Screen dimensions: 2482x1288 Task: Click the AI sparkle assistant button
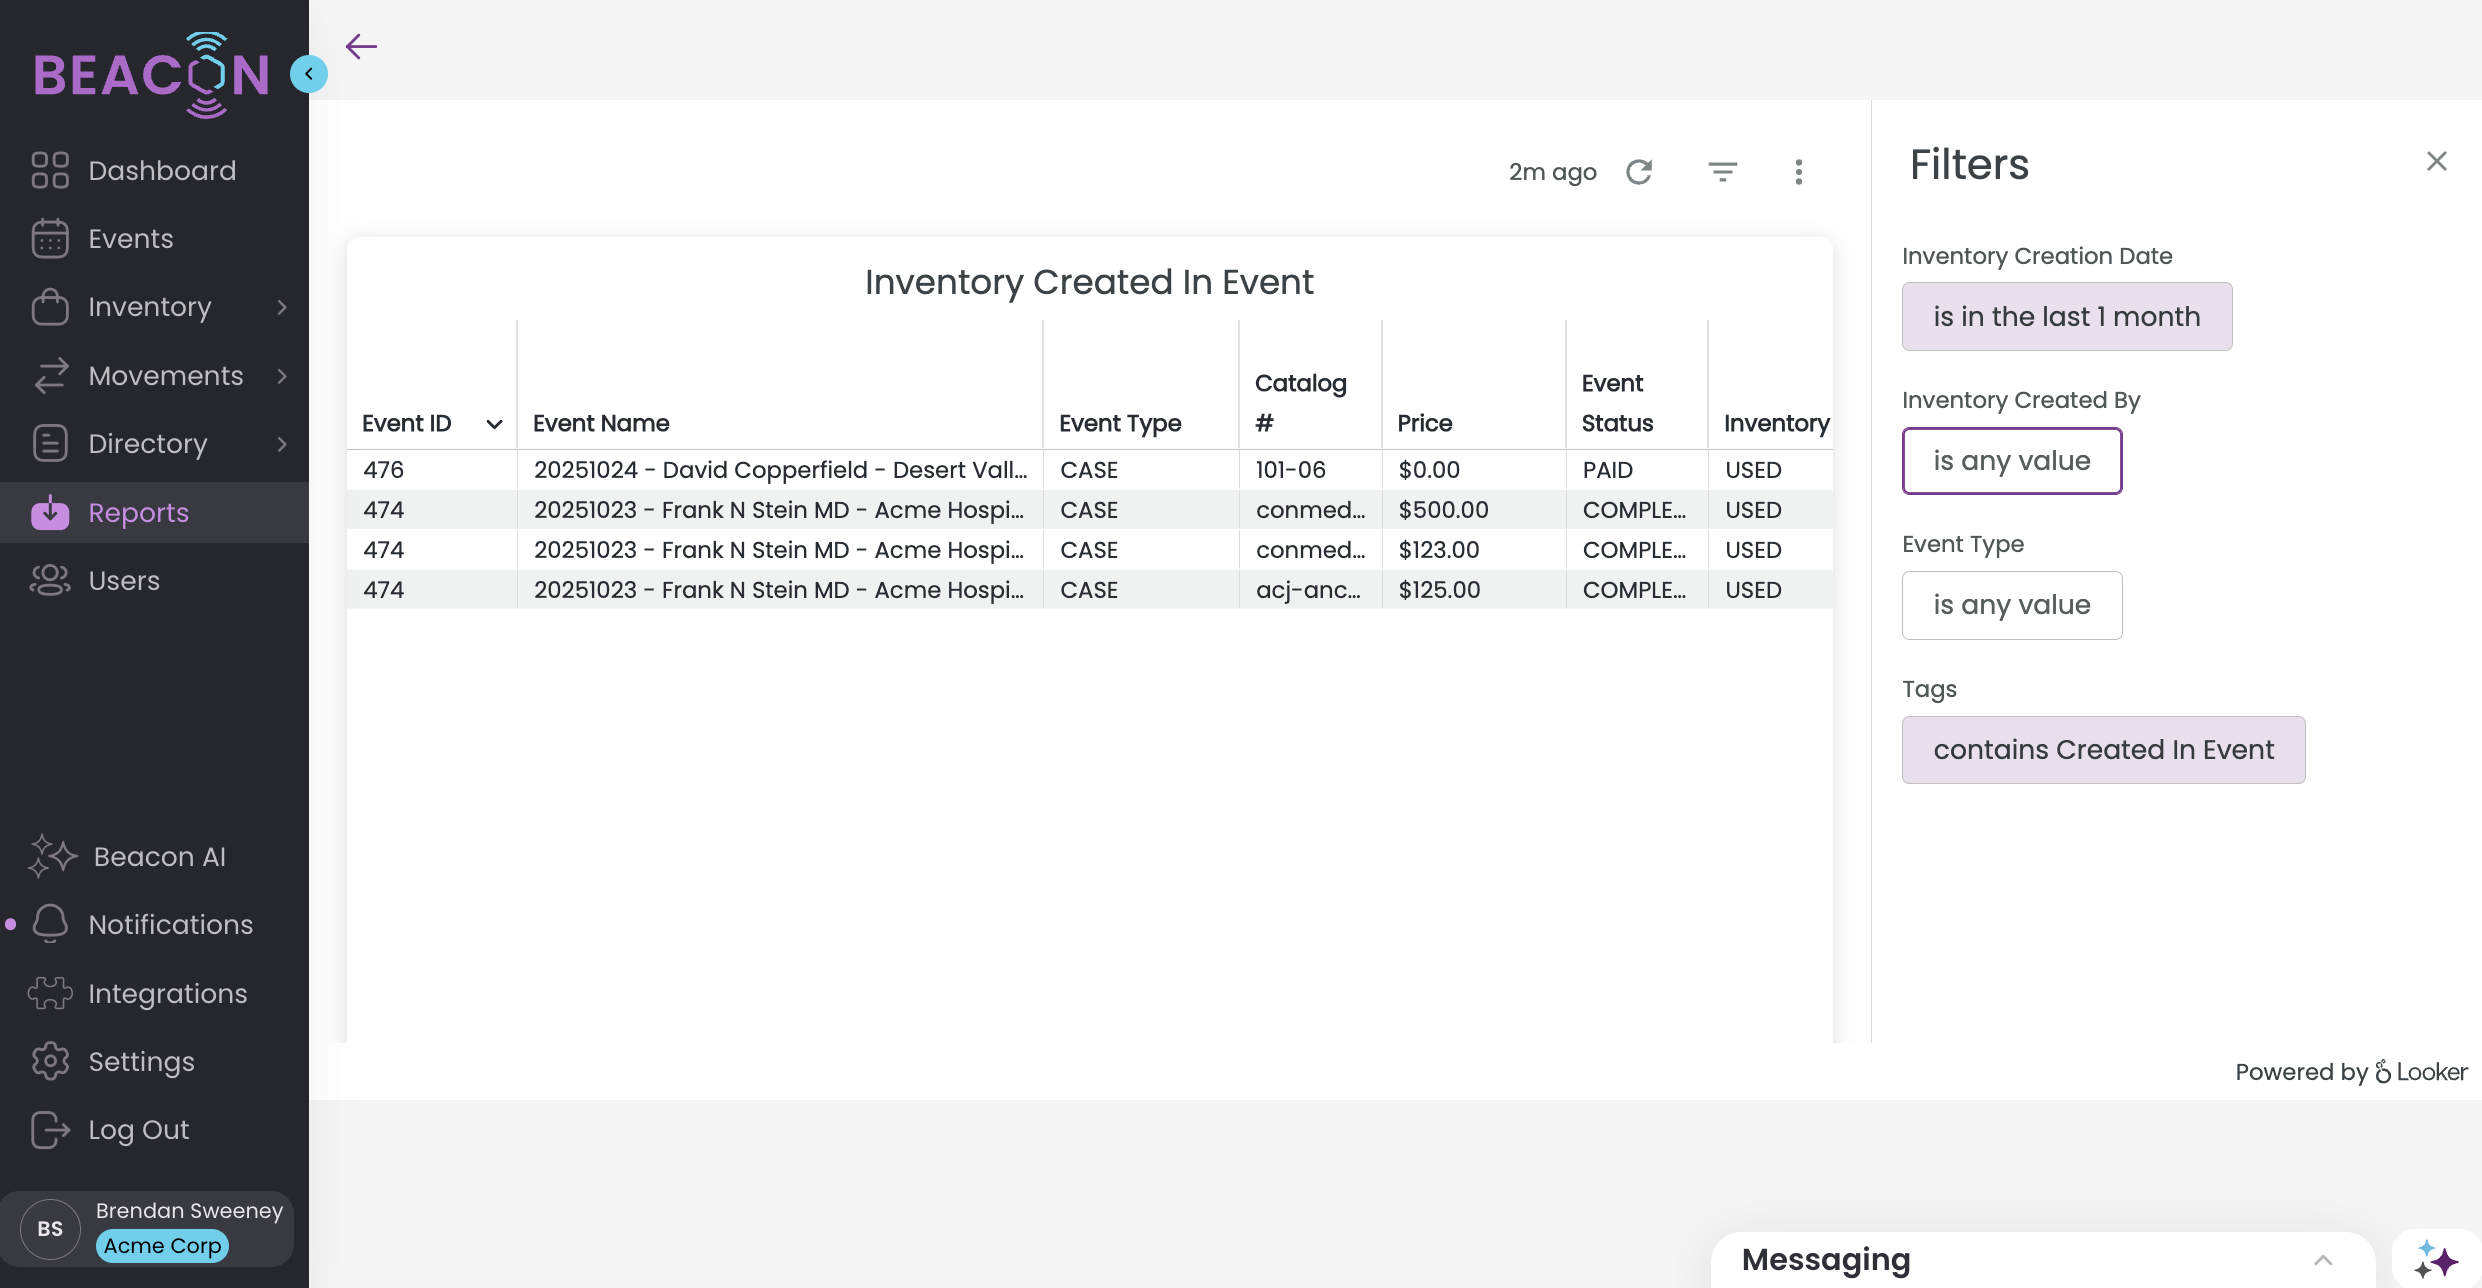(x=2436, y=1259)
